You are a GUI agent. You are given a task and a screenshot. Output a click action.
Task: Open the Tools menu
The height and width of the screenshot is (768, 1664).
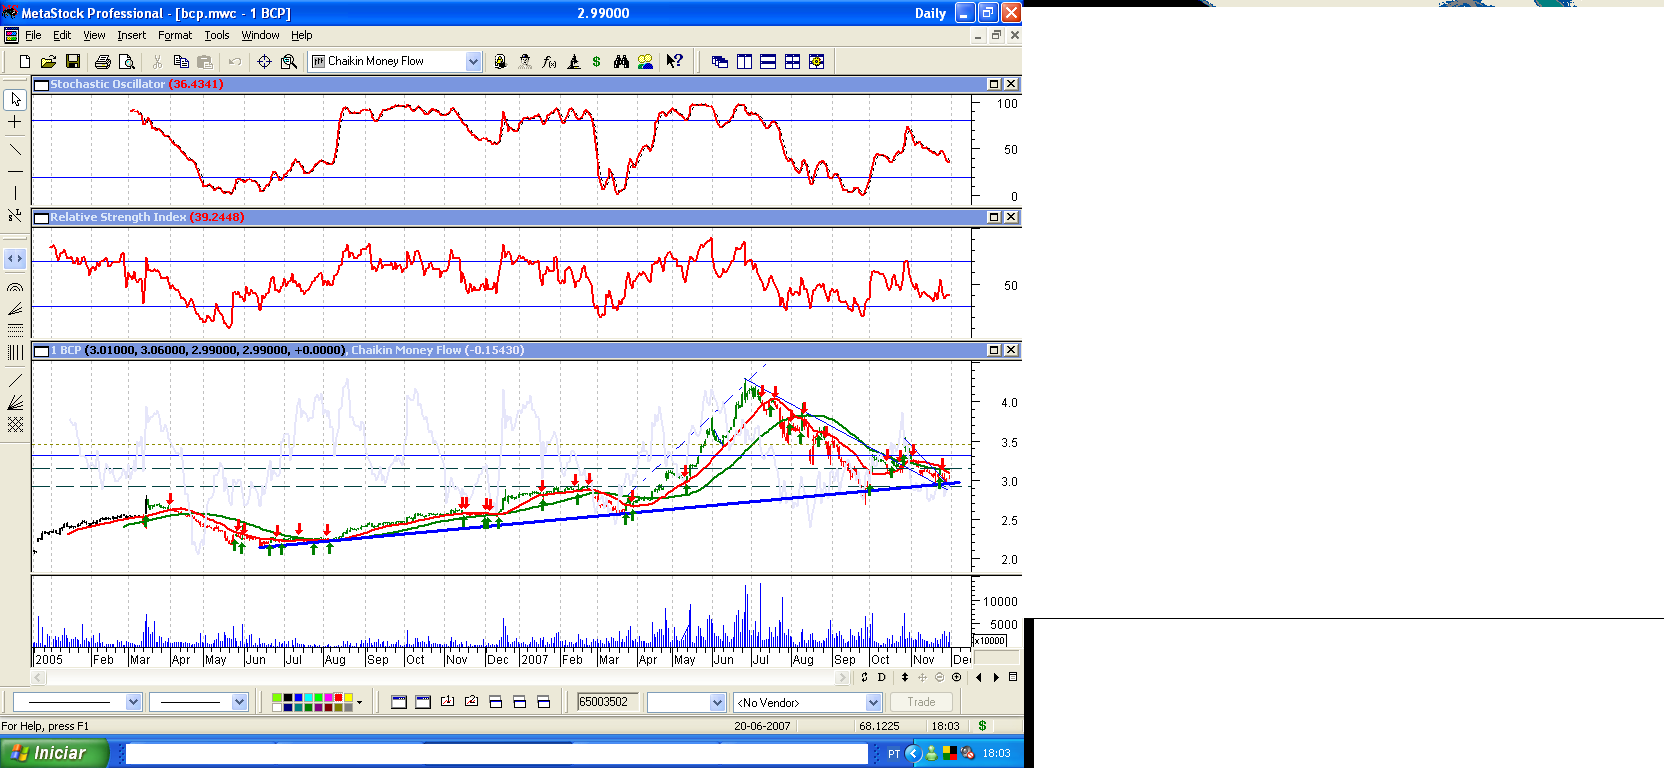(217, 35)
